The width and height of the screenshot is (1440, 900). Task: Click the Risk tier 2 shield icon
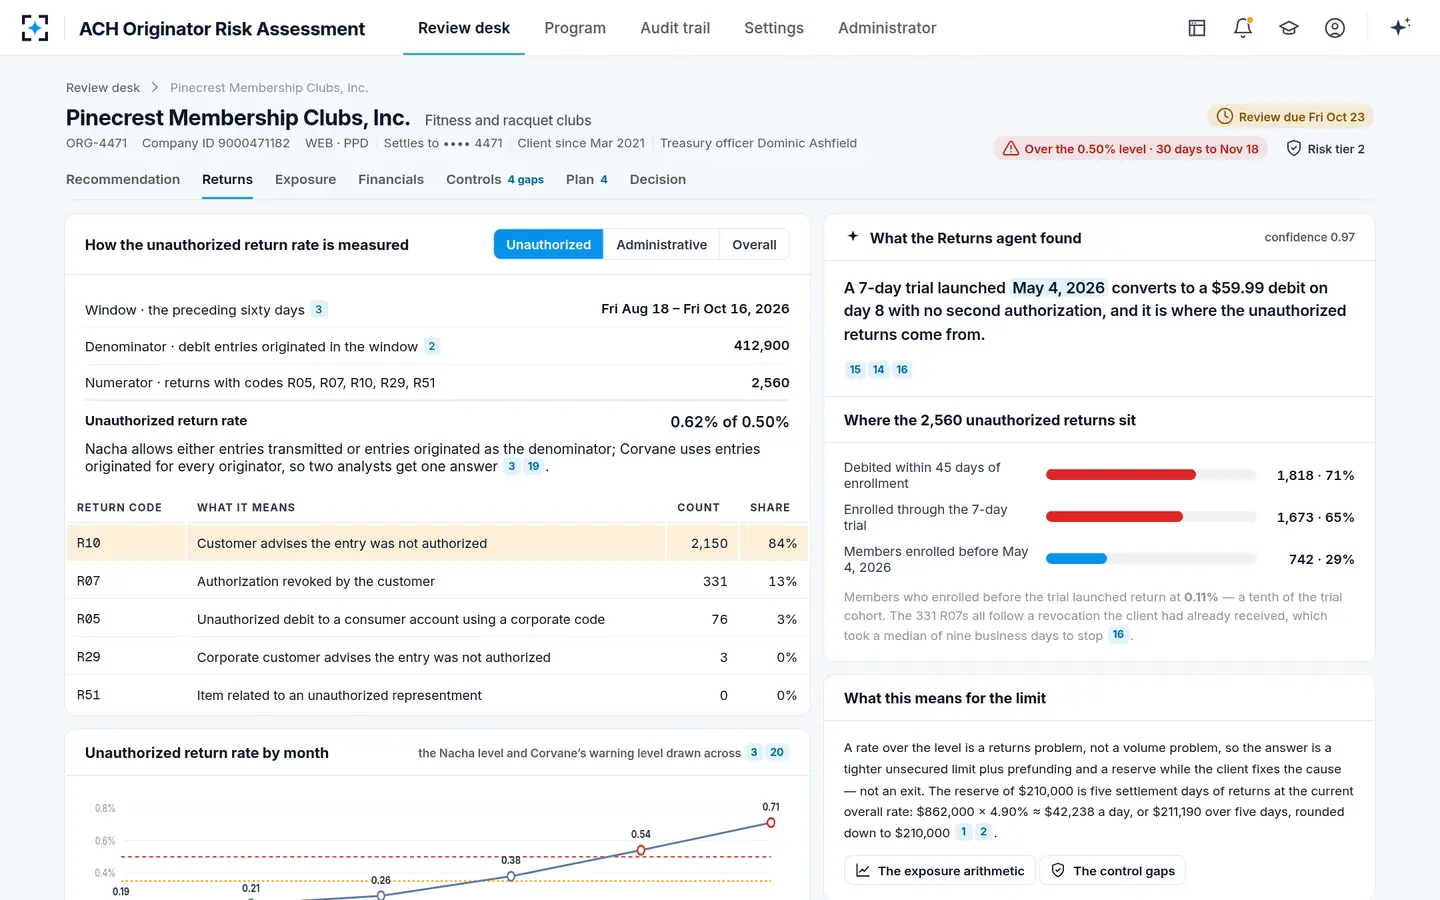1294,149
